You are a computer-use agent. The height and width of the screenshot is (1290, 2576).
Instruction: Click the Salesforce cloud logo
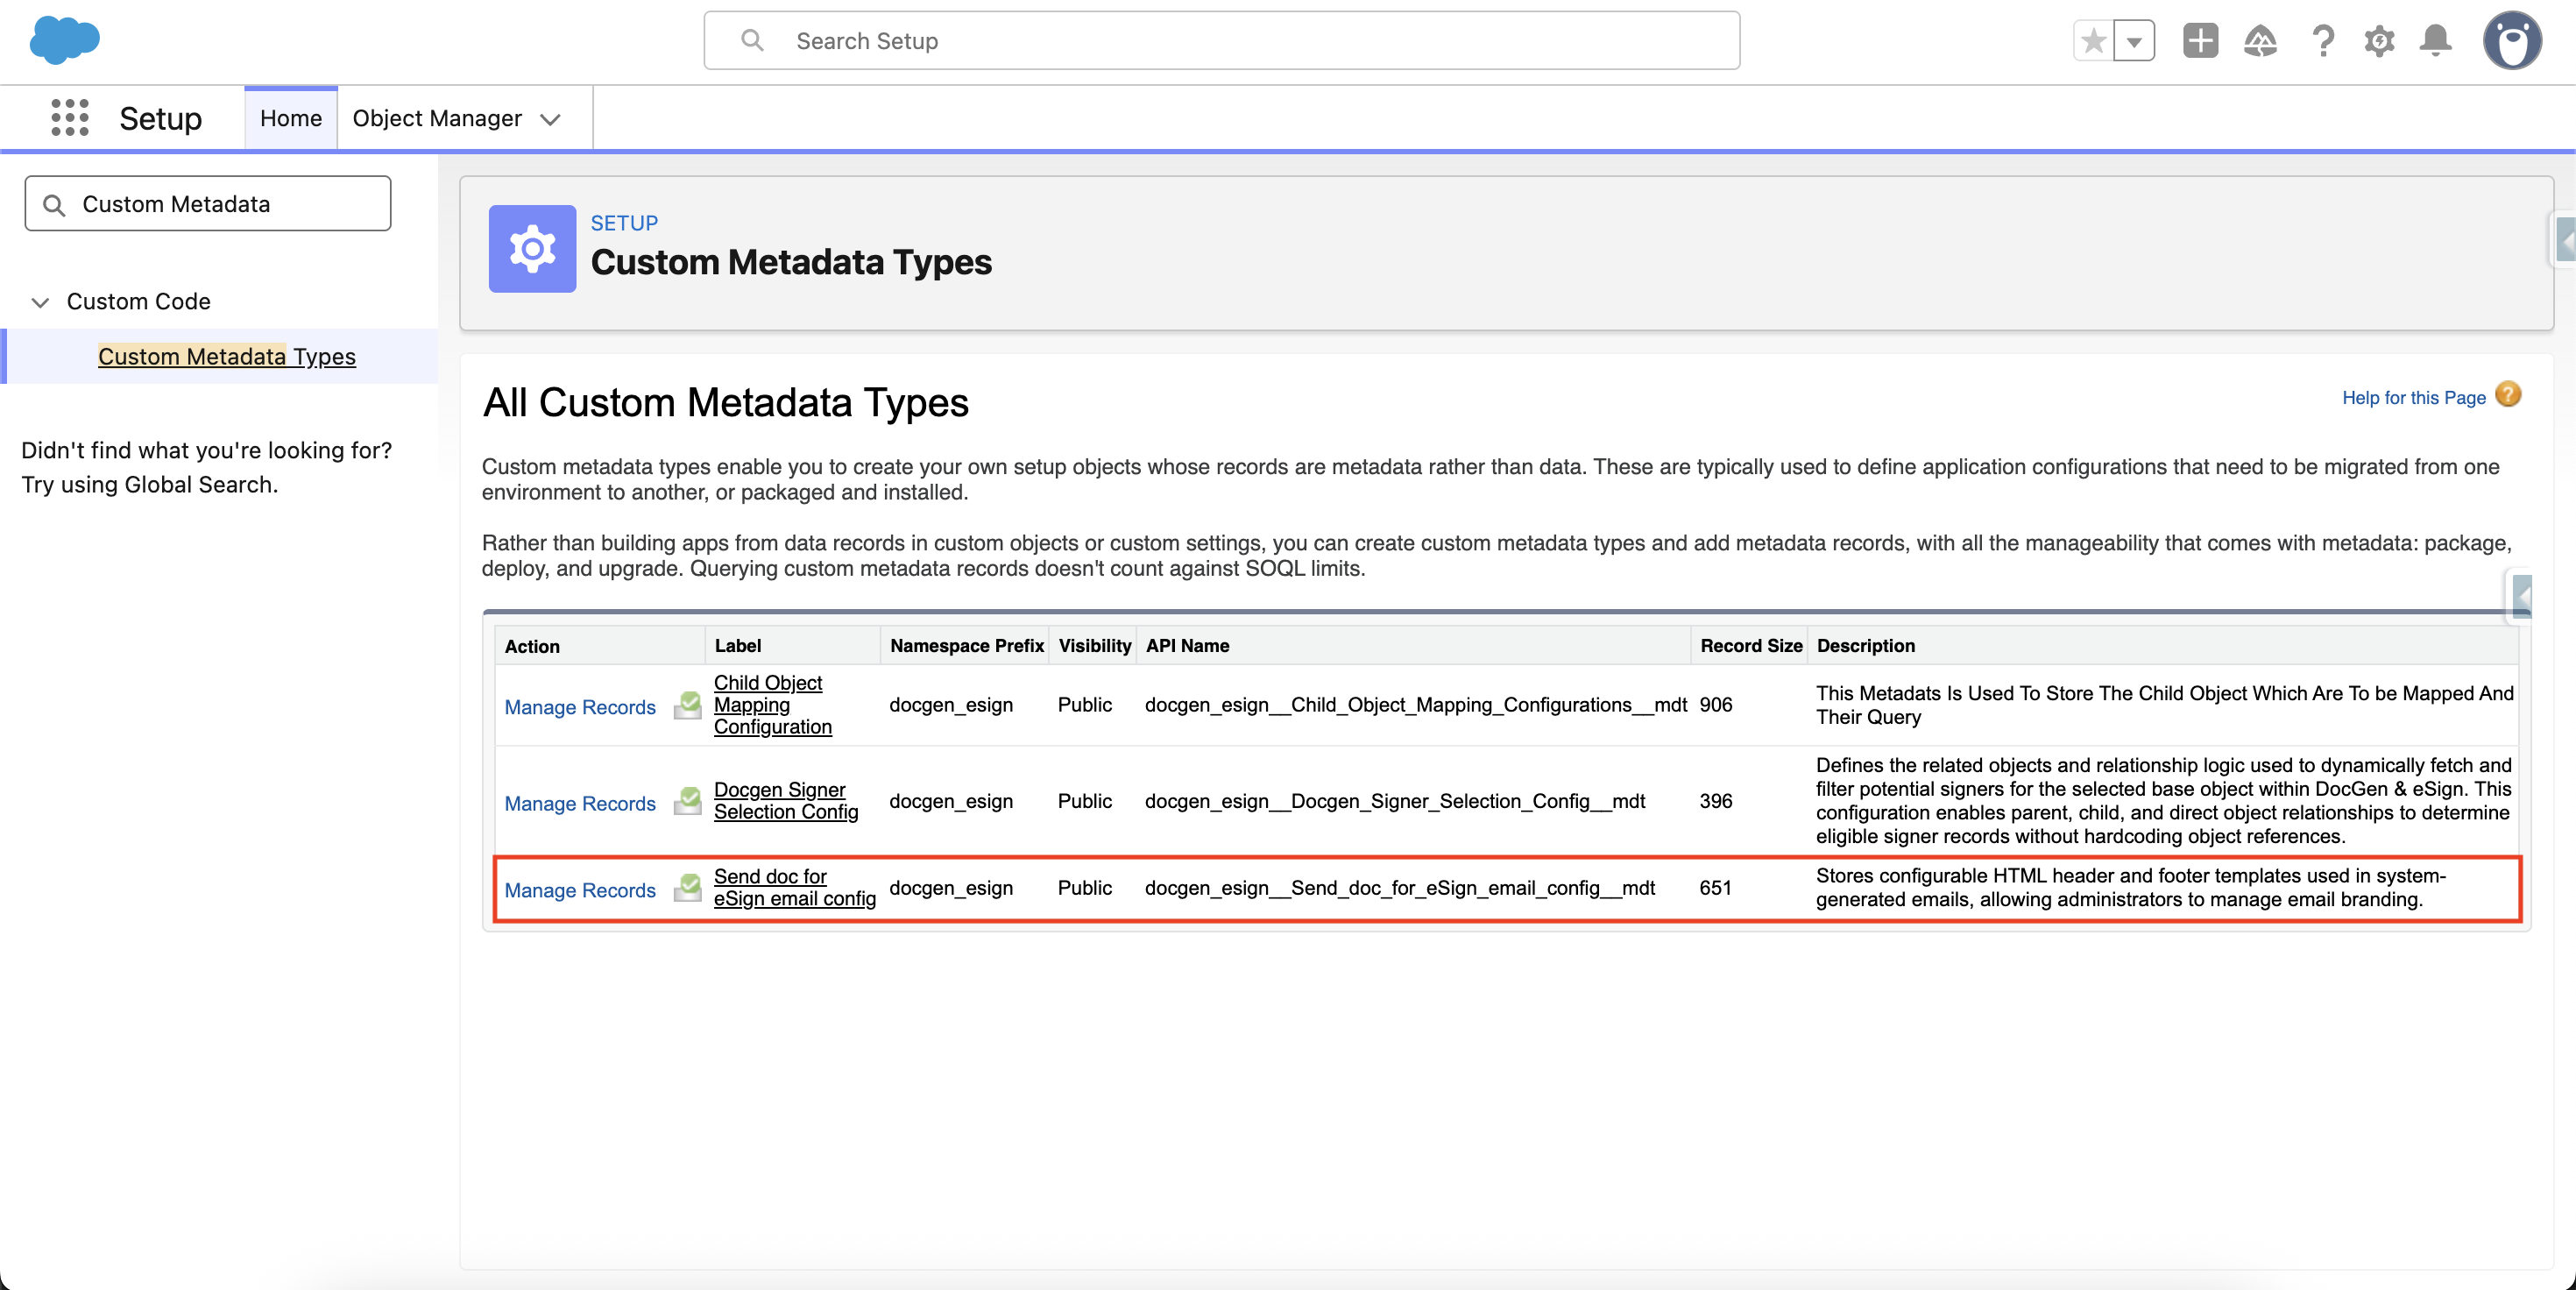65,41
